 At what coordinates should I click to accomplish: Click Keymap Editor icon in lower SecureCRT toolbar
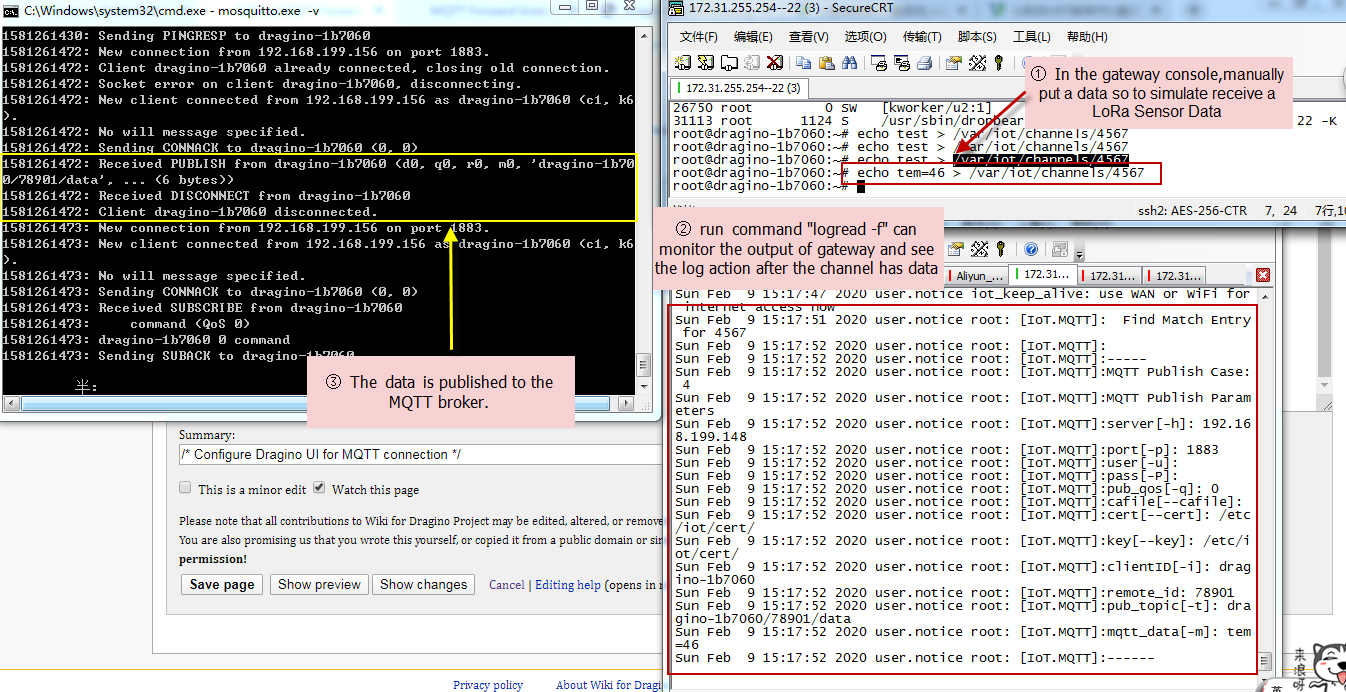pos(979,249)
